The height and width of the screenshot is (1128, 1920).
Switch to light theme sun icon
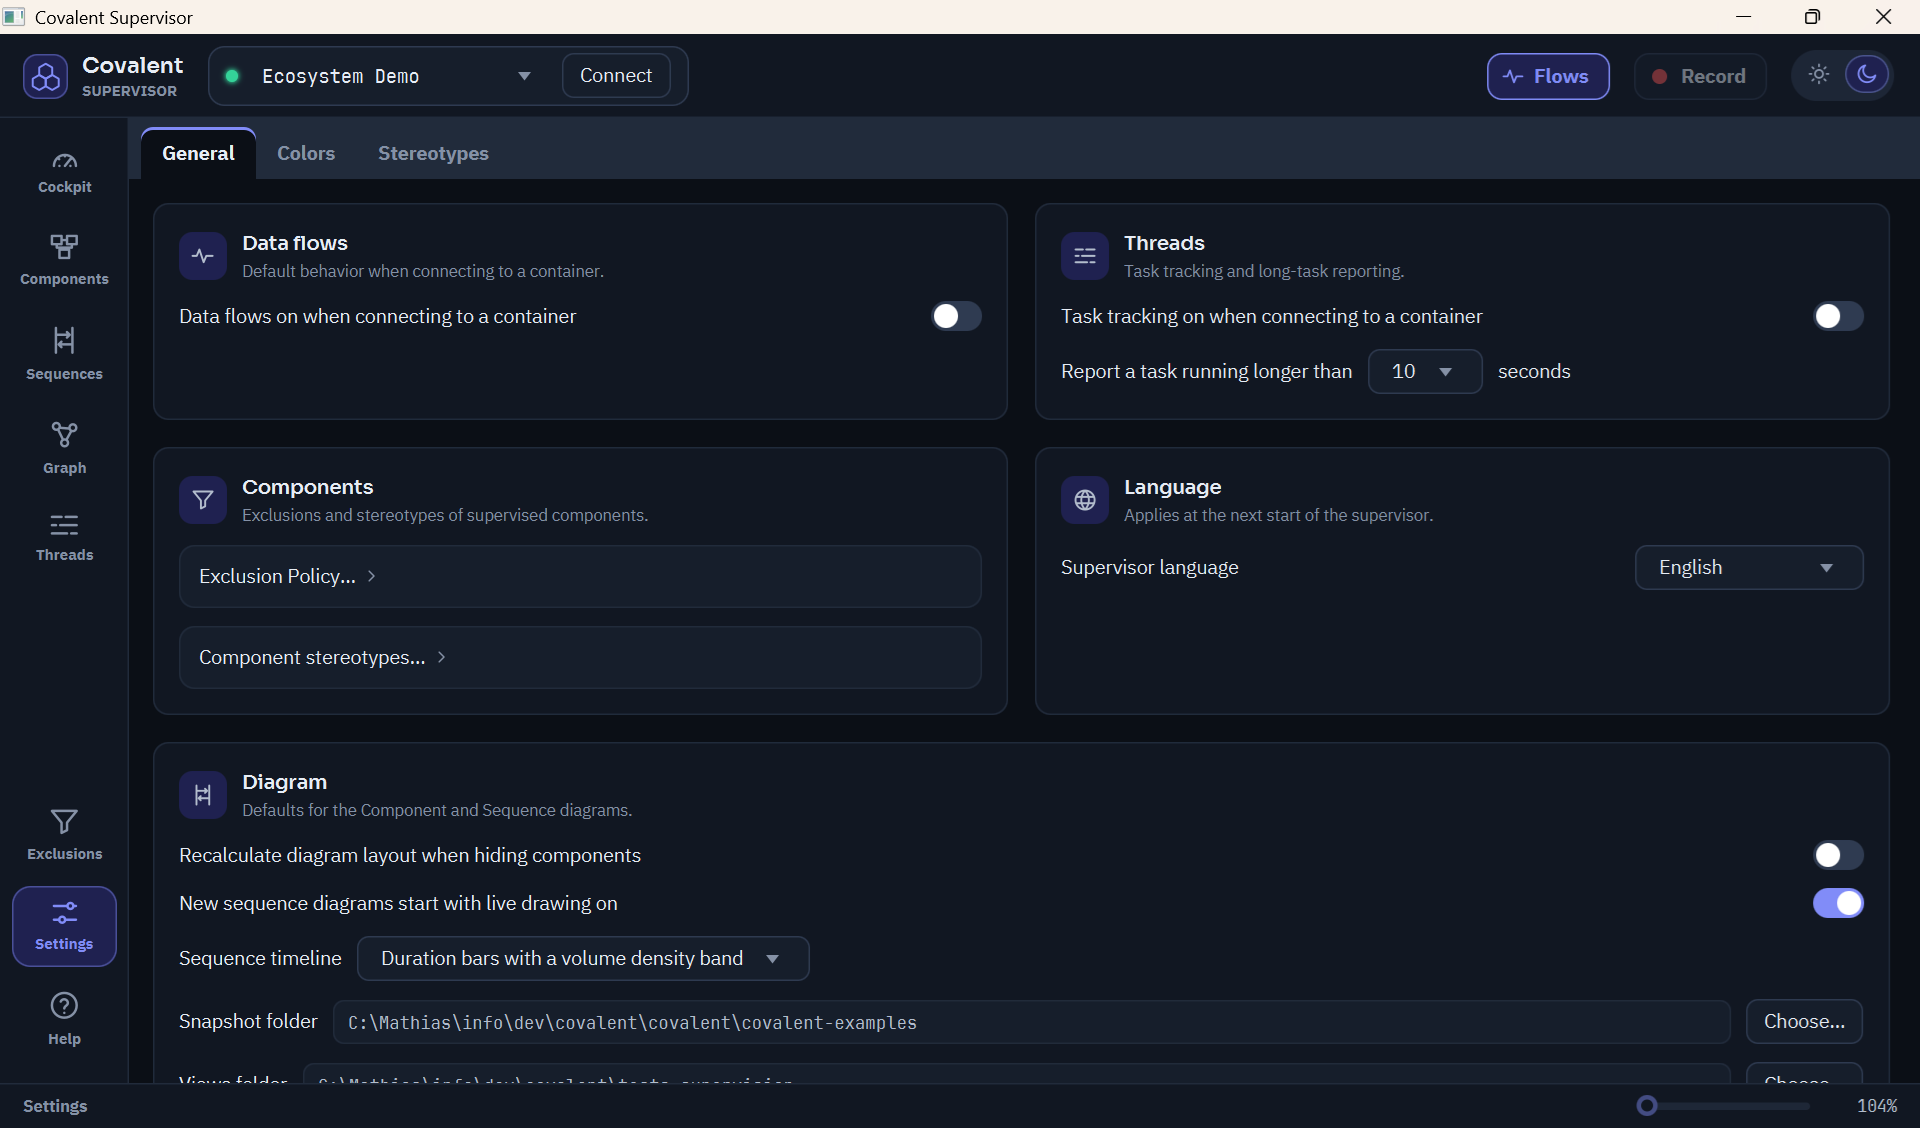1819,75
